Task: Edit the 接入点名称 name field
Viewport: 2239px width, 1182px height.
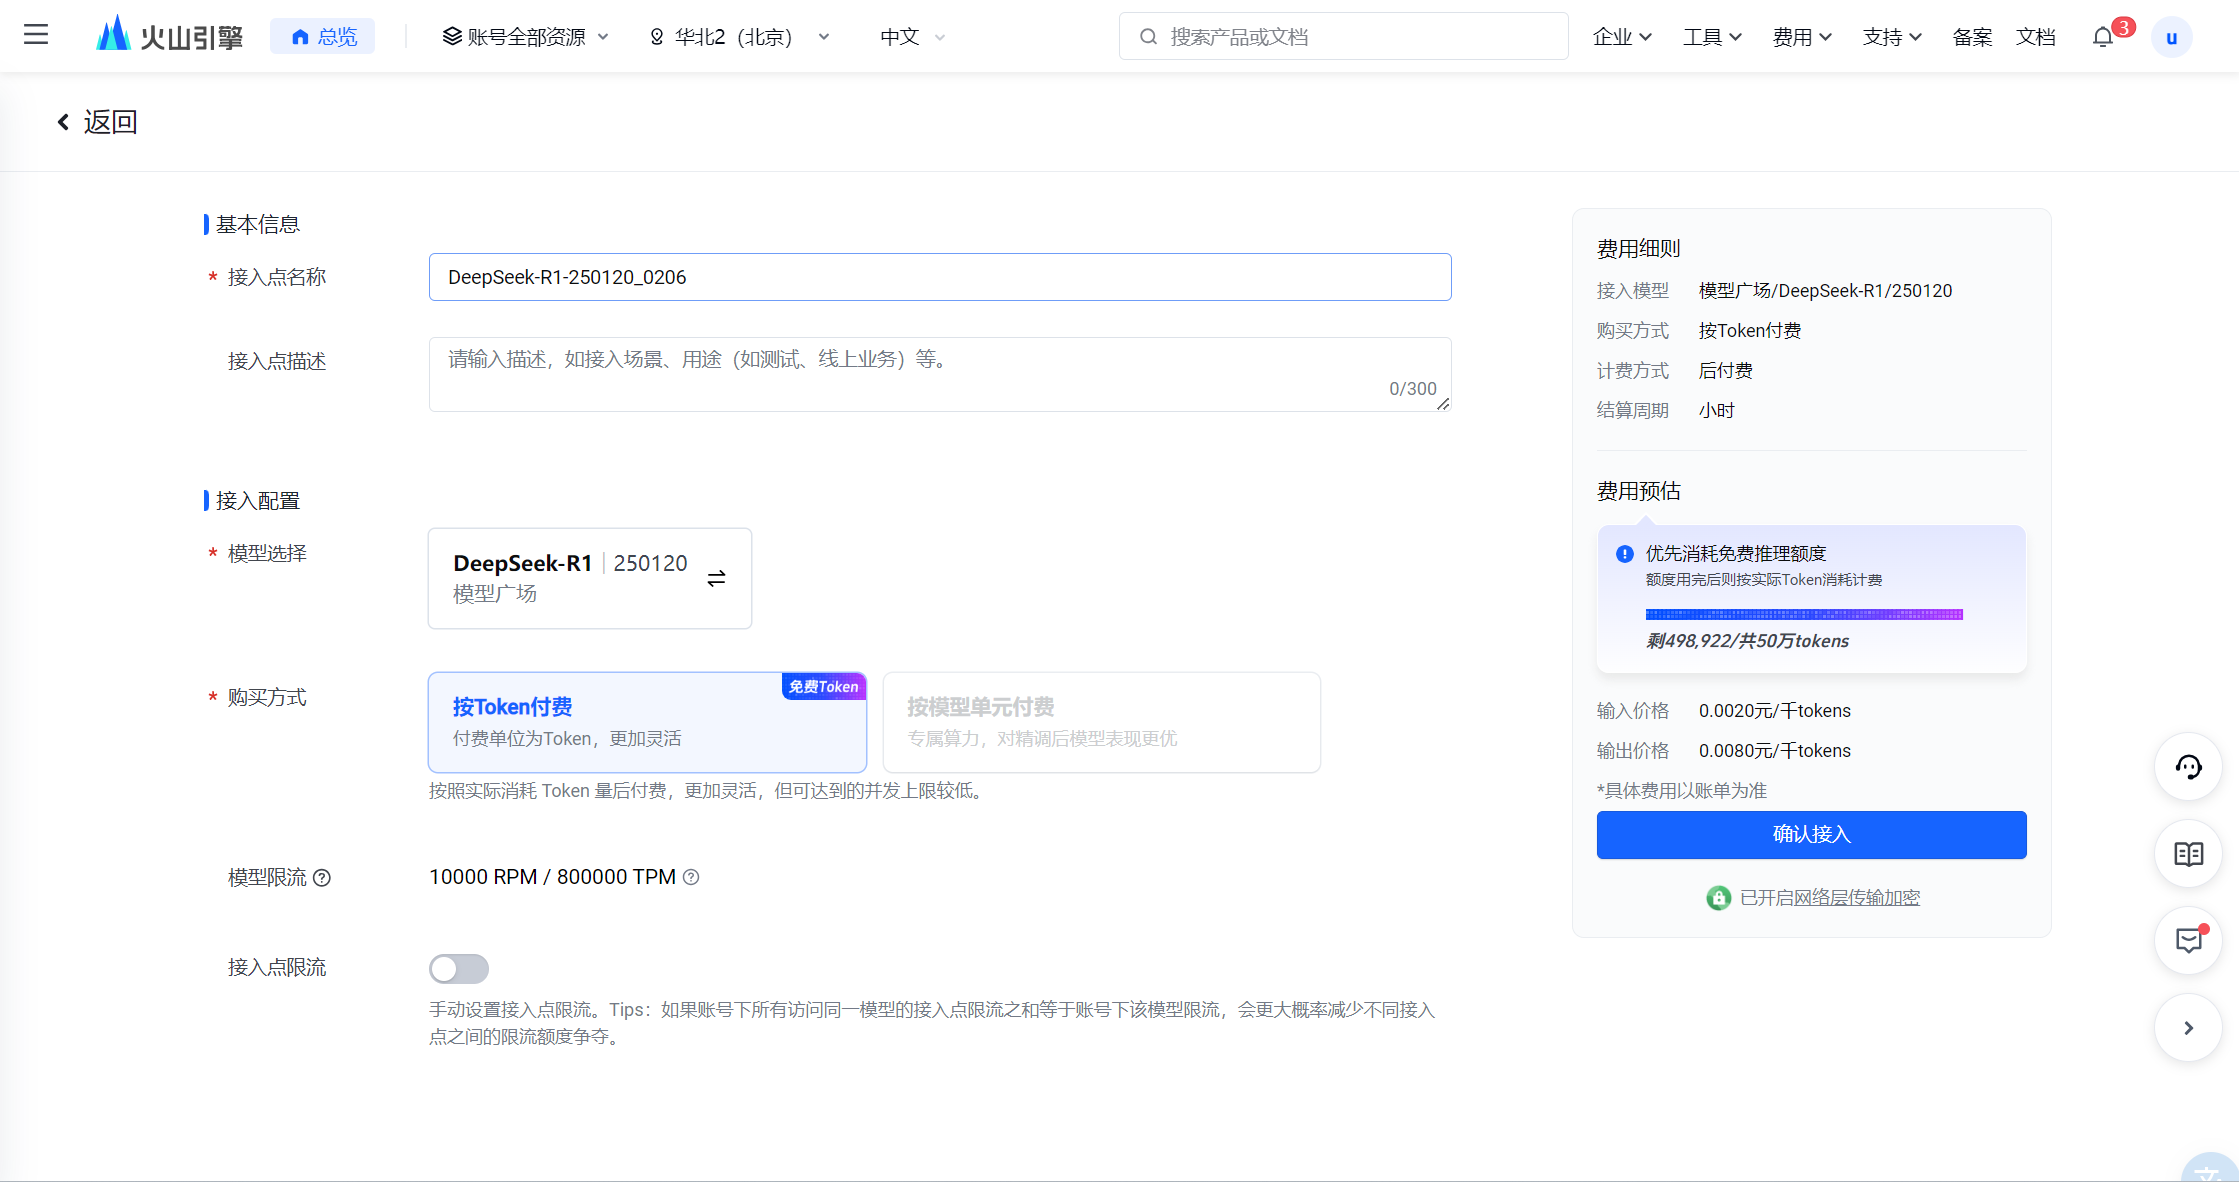Action: click(940, 277)
